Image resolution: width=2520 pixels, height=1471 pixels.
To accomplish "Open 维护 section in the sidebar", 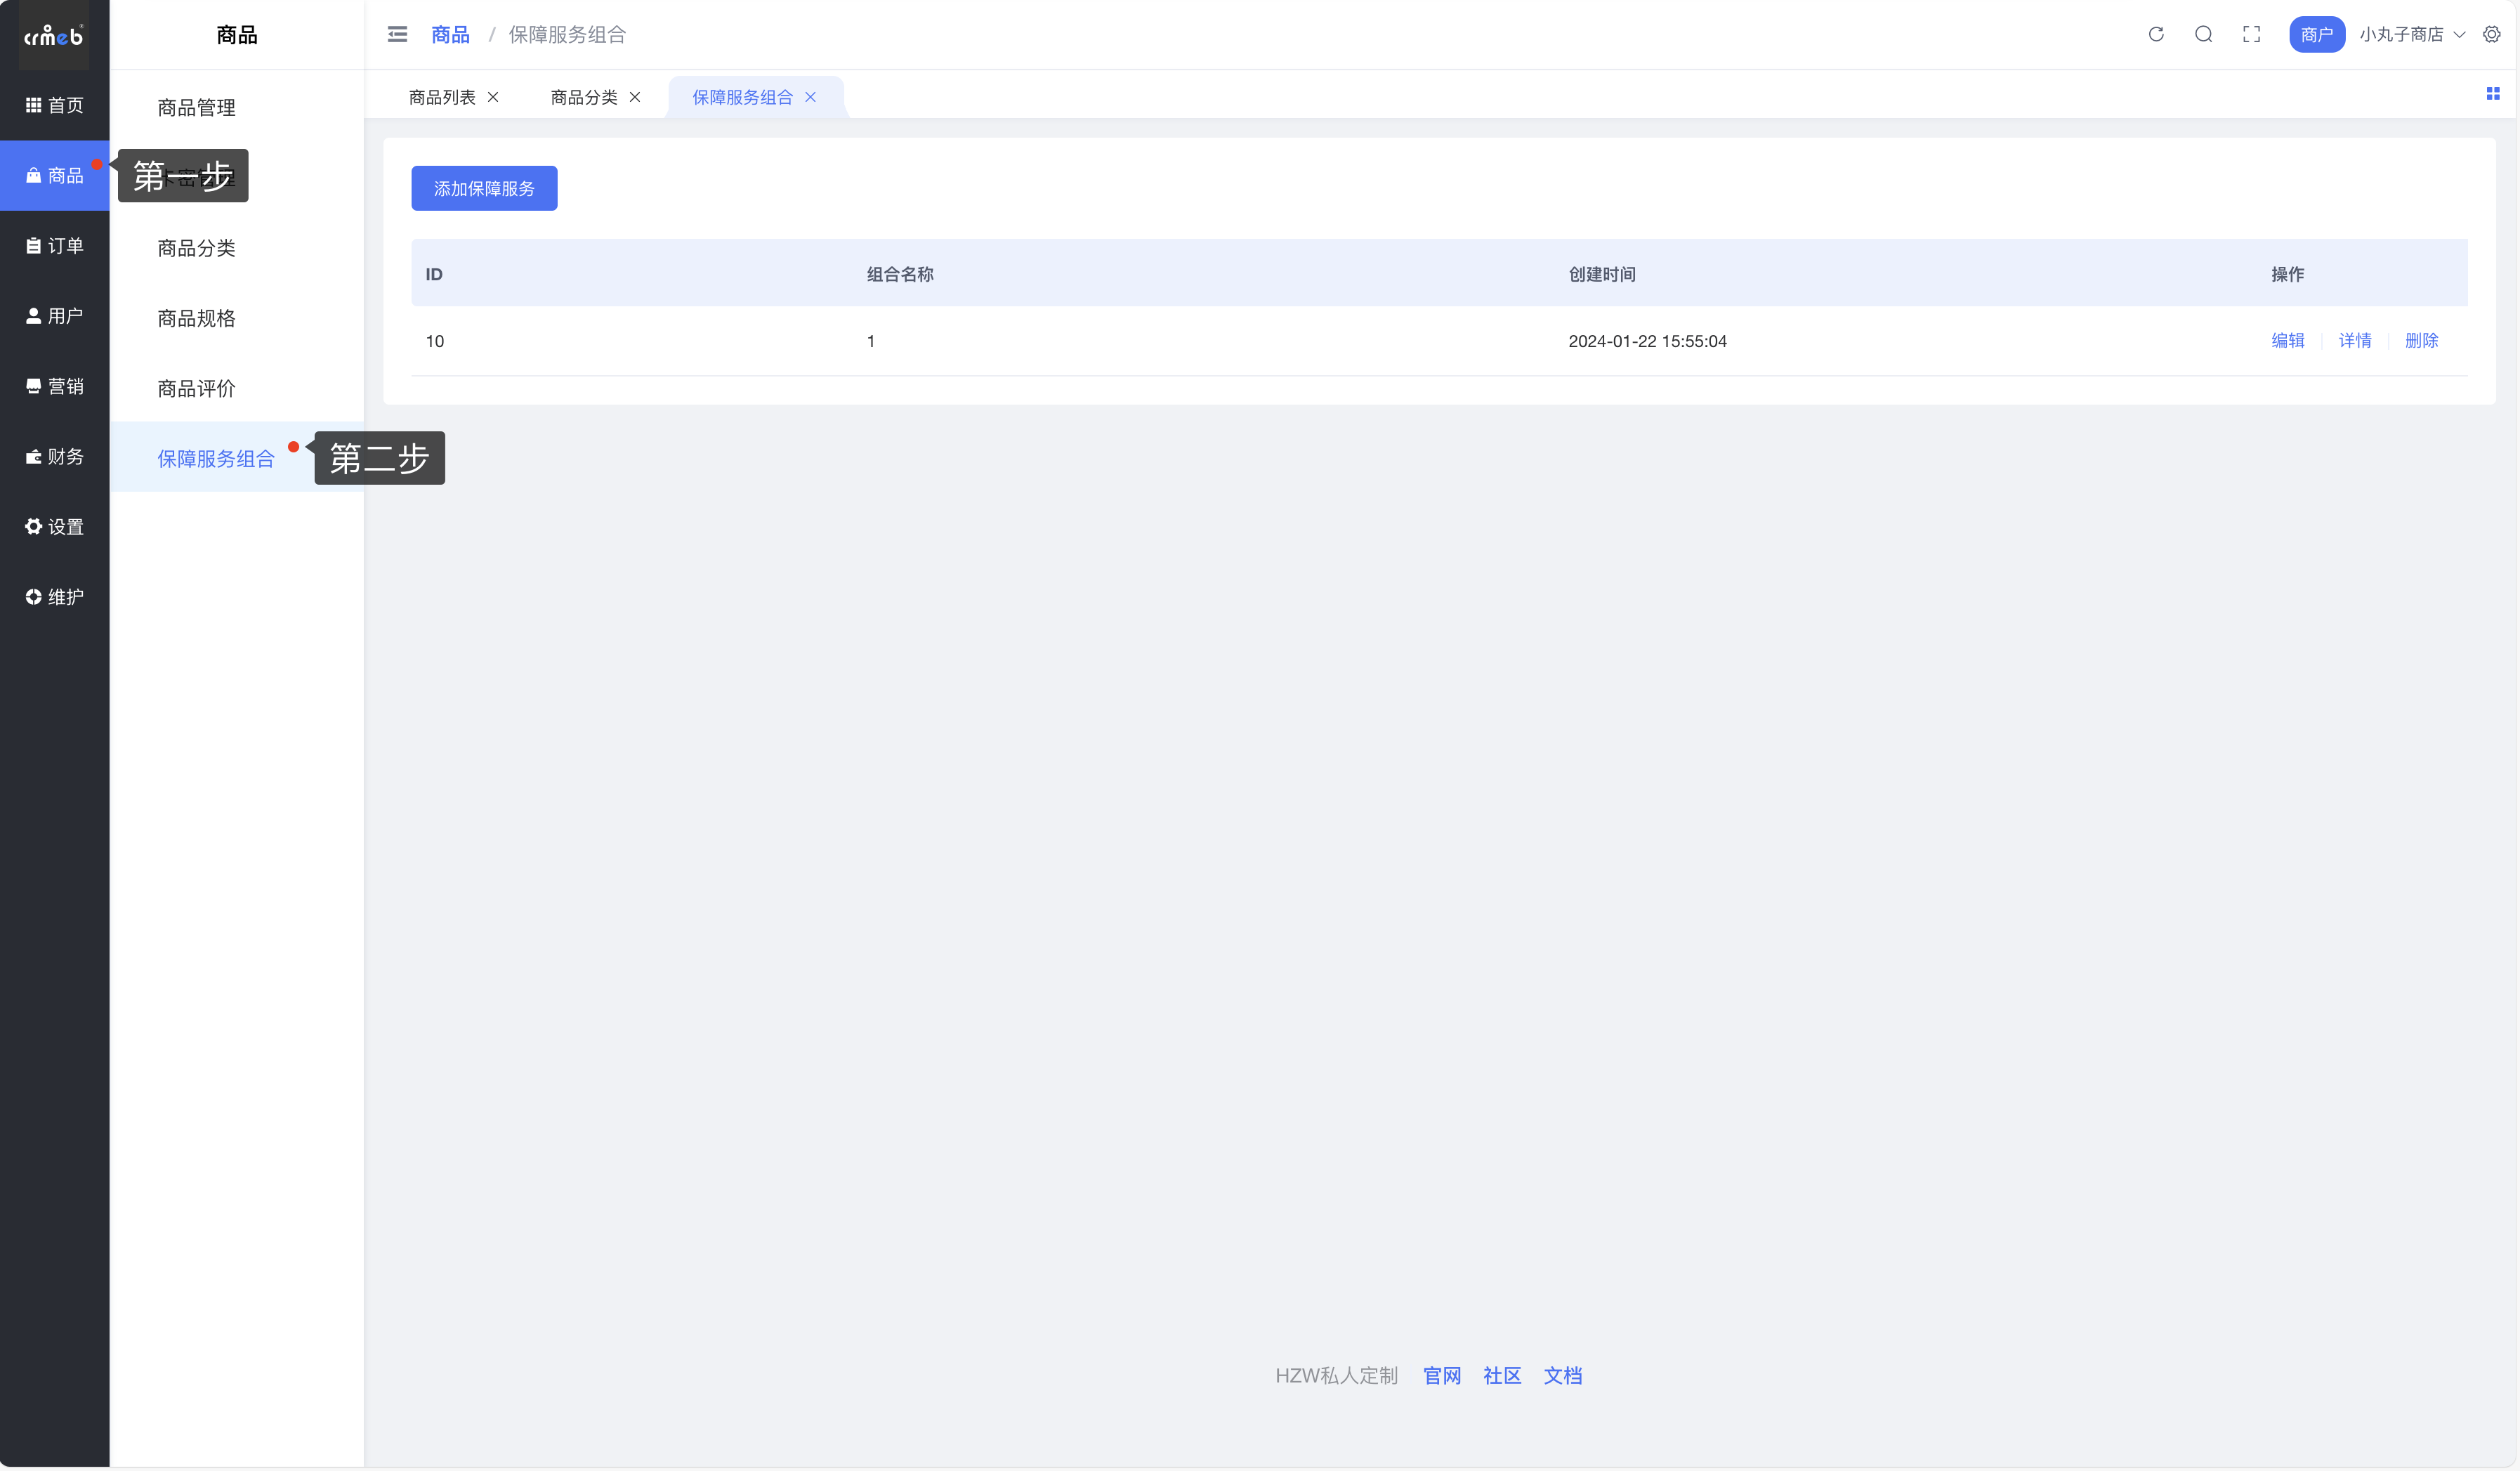I will tap(54, 597).
